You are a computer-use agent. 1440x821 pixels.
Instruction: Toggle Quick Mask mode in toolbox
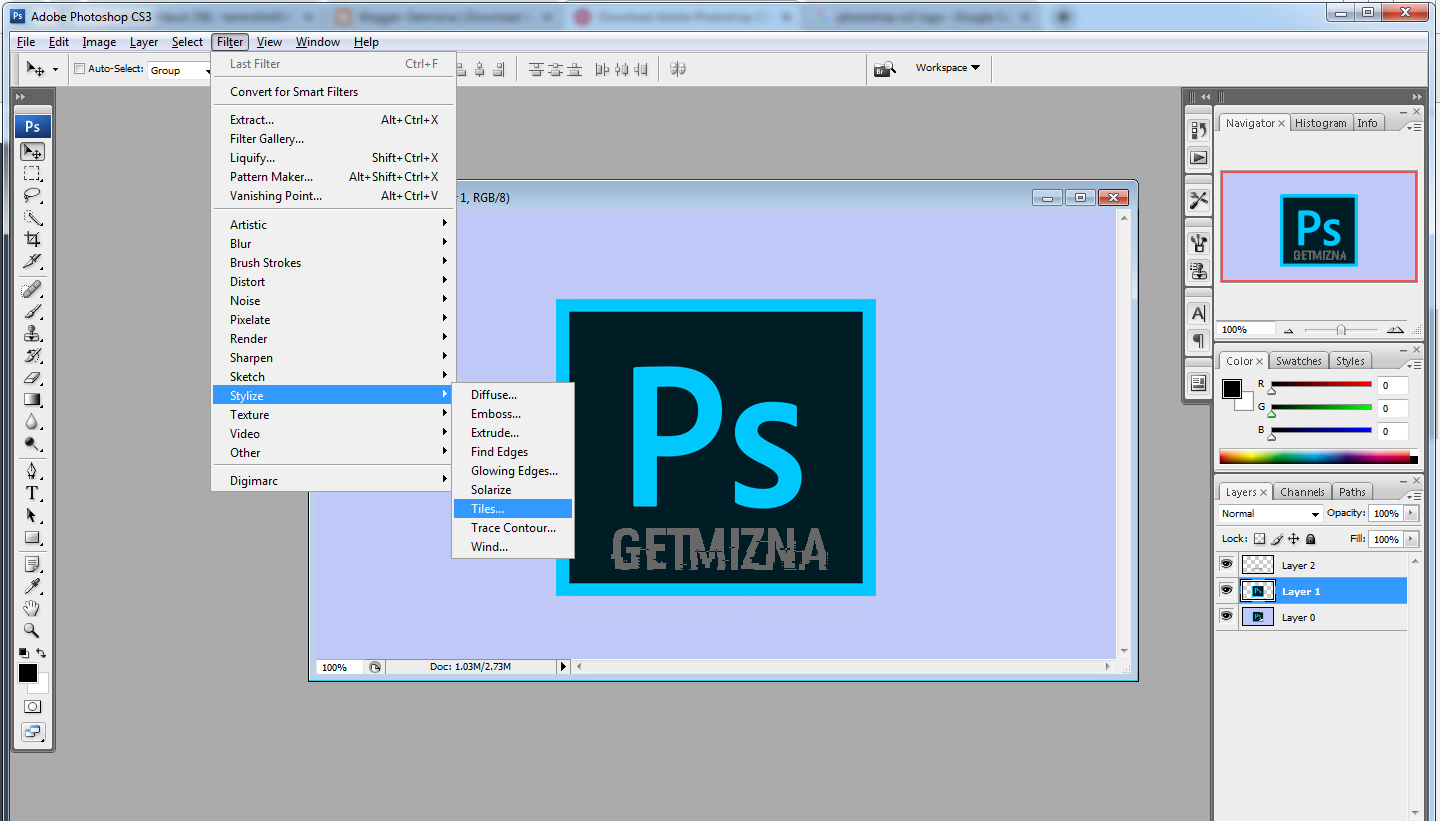33,706
